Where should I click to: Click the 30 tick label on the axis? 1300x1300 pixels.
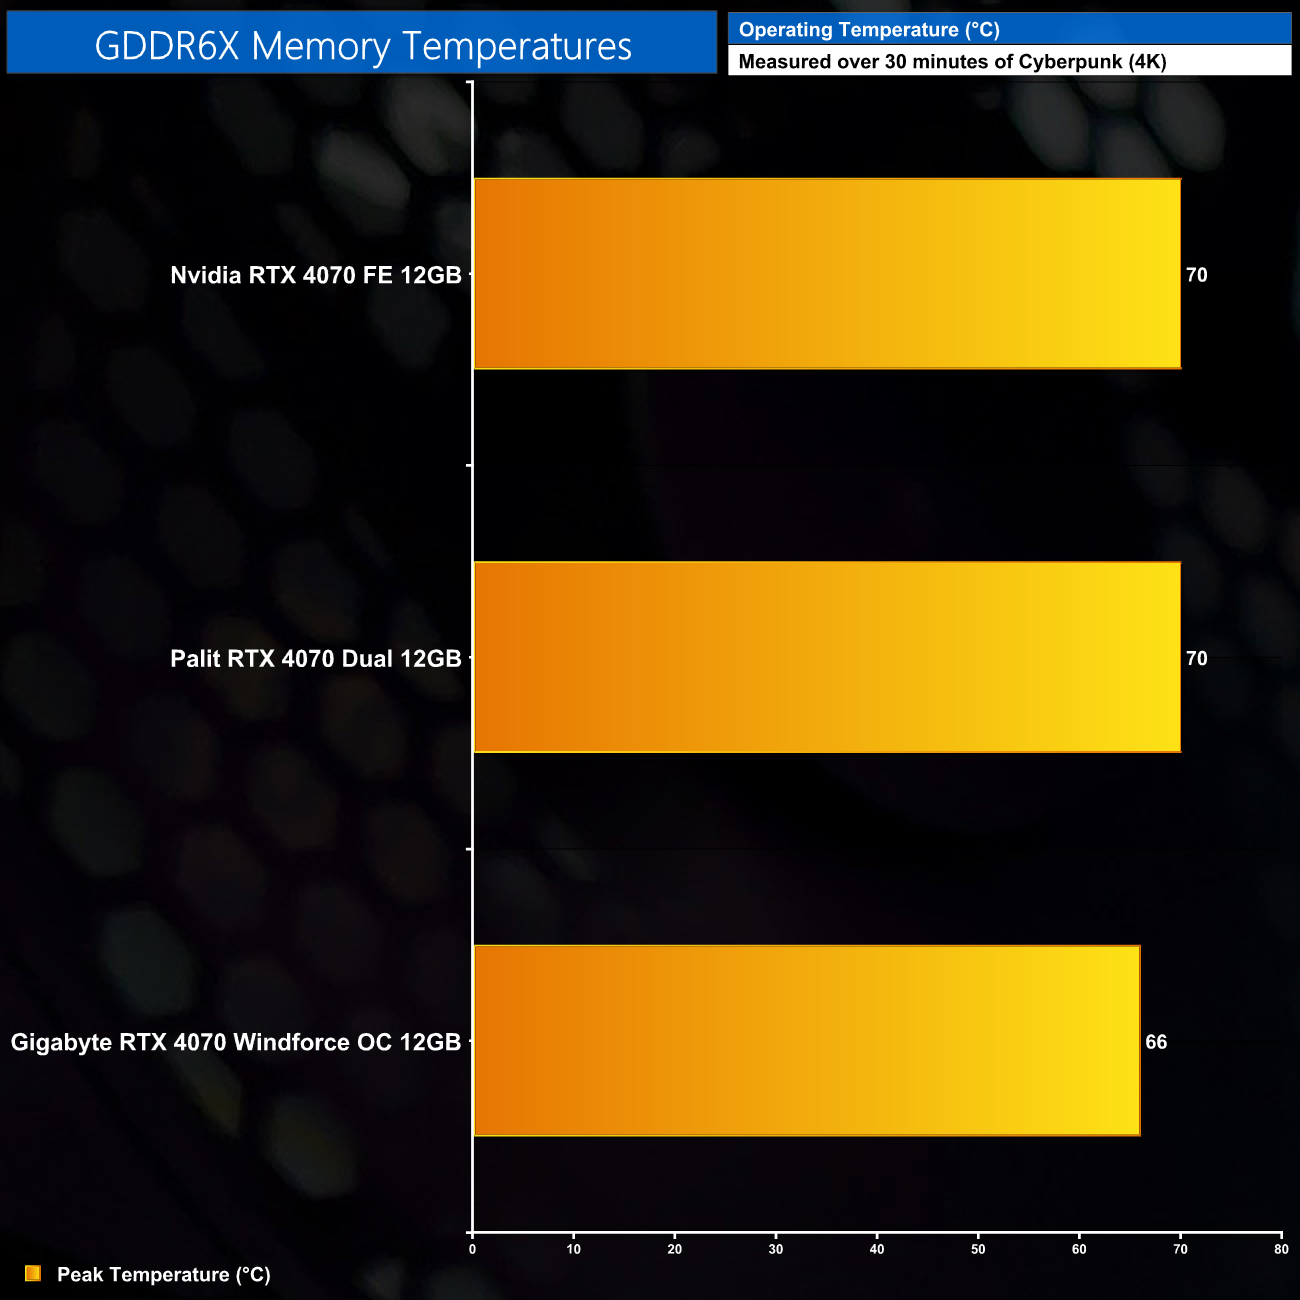pyautogui.click(x=776, y=1249)
